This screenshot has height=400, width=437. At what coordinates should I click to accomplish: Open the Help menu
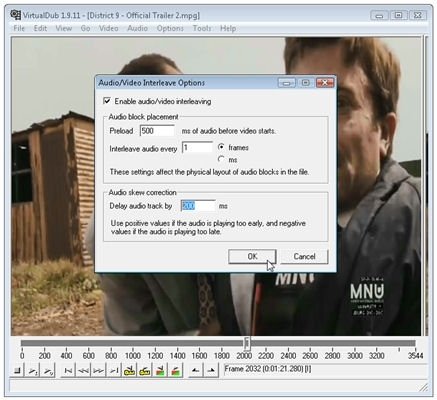coord(228,28)
